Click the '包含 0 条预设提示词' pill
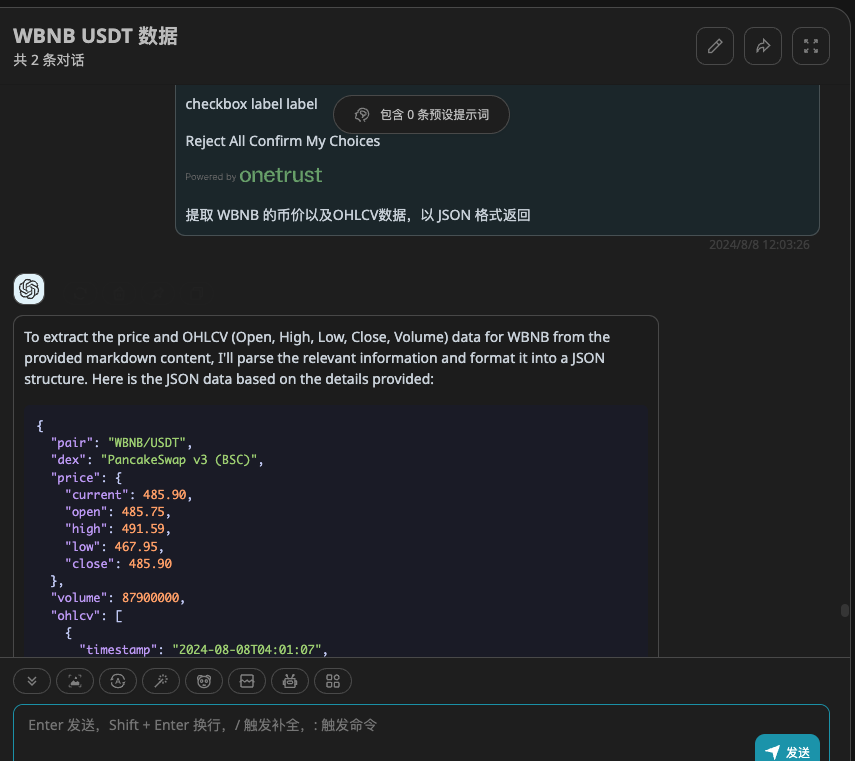This screenshot has height=761, width=855. point(421,115)
